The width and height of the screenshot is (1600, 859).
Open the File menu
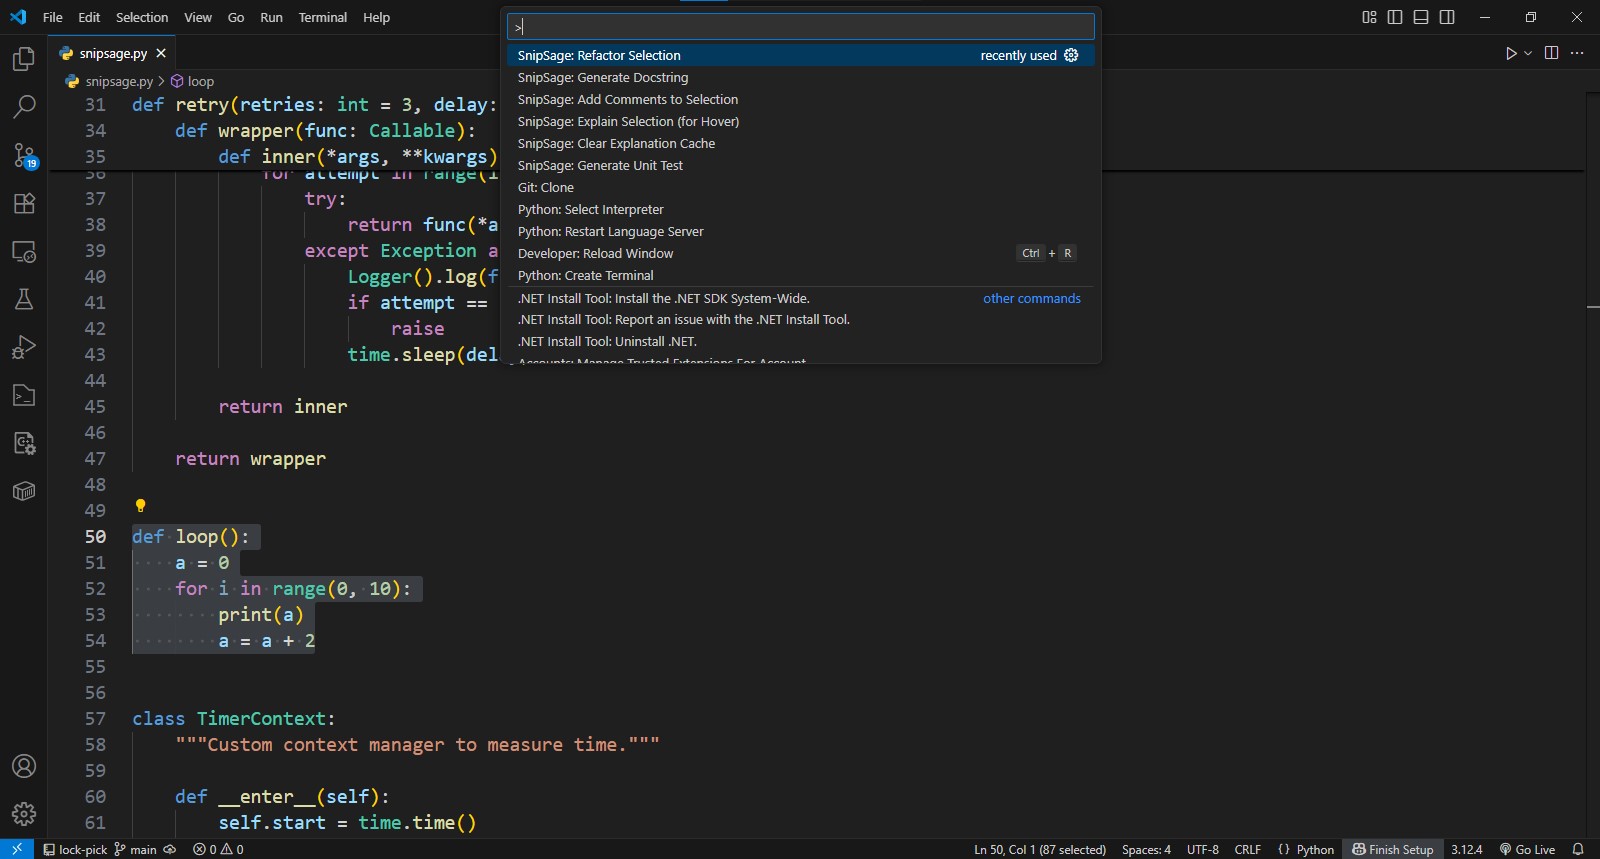tap(53, 17)
